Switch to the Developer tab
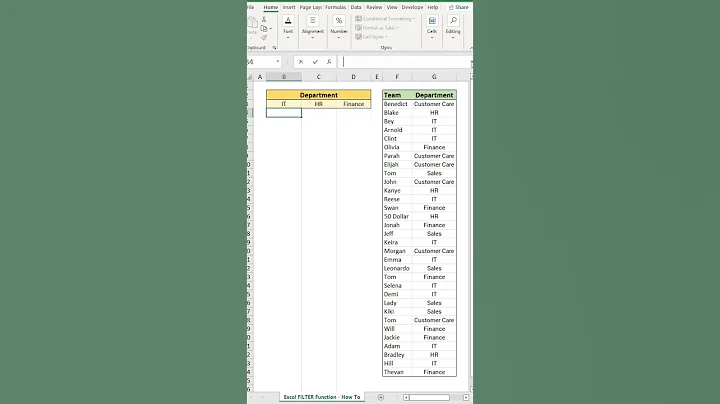This screenshot has width=720, height=404. 412,7
